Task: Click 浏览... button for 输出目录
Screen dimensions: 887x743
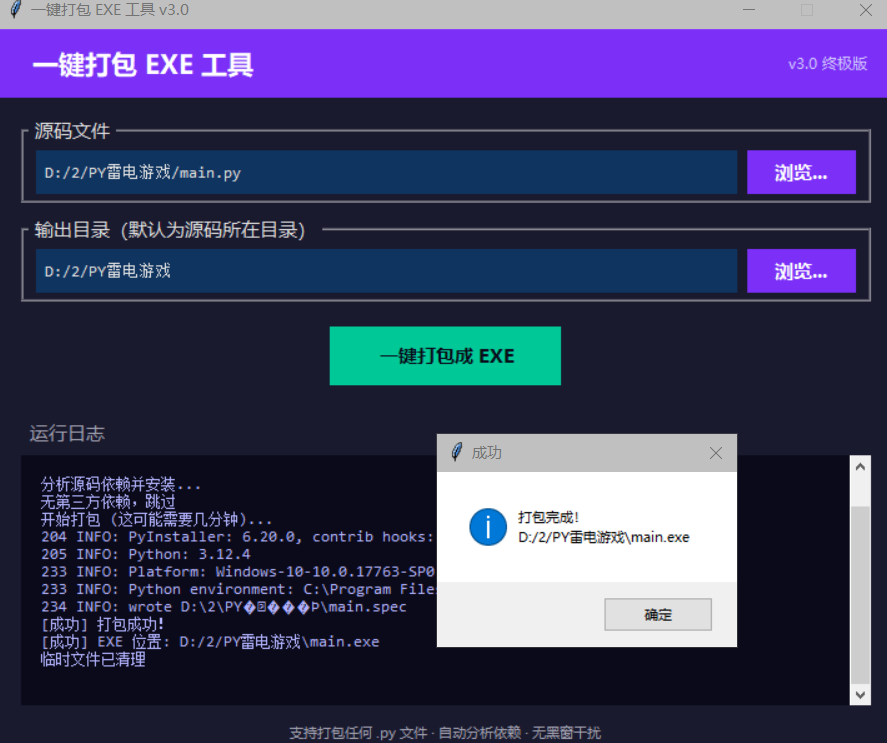Action: (x=801, y=271)
